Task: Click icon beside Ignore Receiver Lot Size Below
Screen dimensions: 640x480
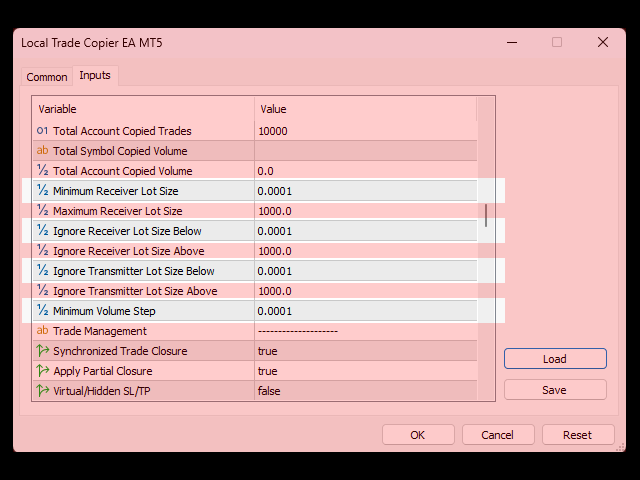Action: 42,230
